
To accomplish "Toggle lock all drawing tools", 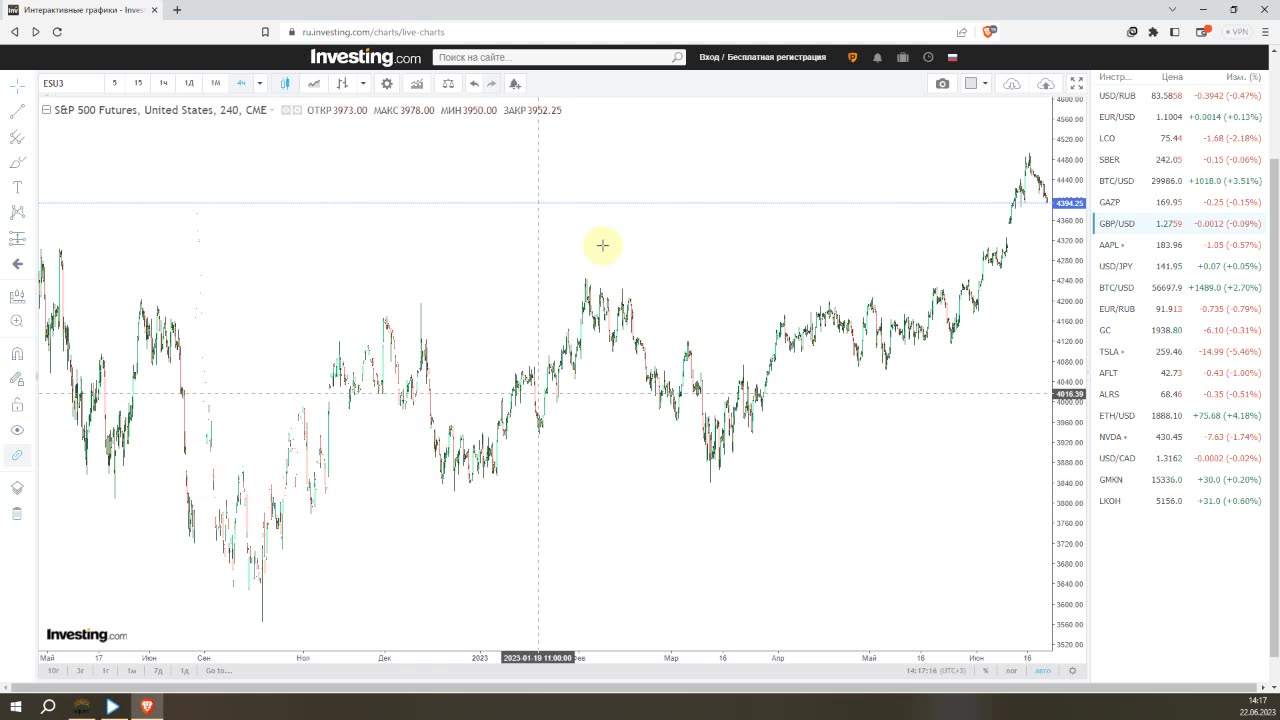I will click(x=17, y=405).
